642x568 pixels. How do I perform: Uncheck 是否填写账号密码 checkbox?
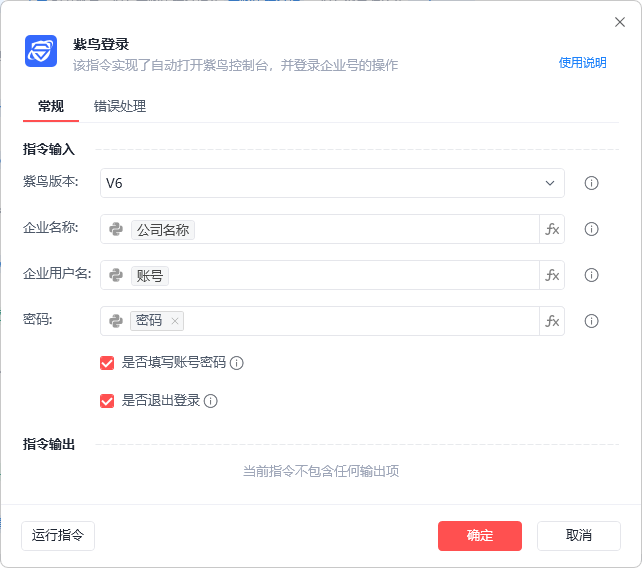pos(107,363)
